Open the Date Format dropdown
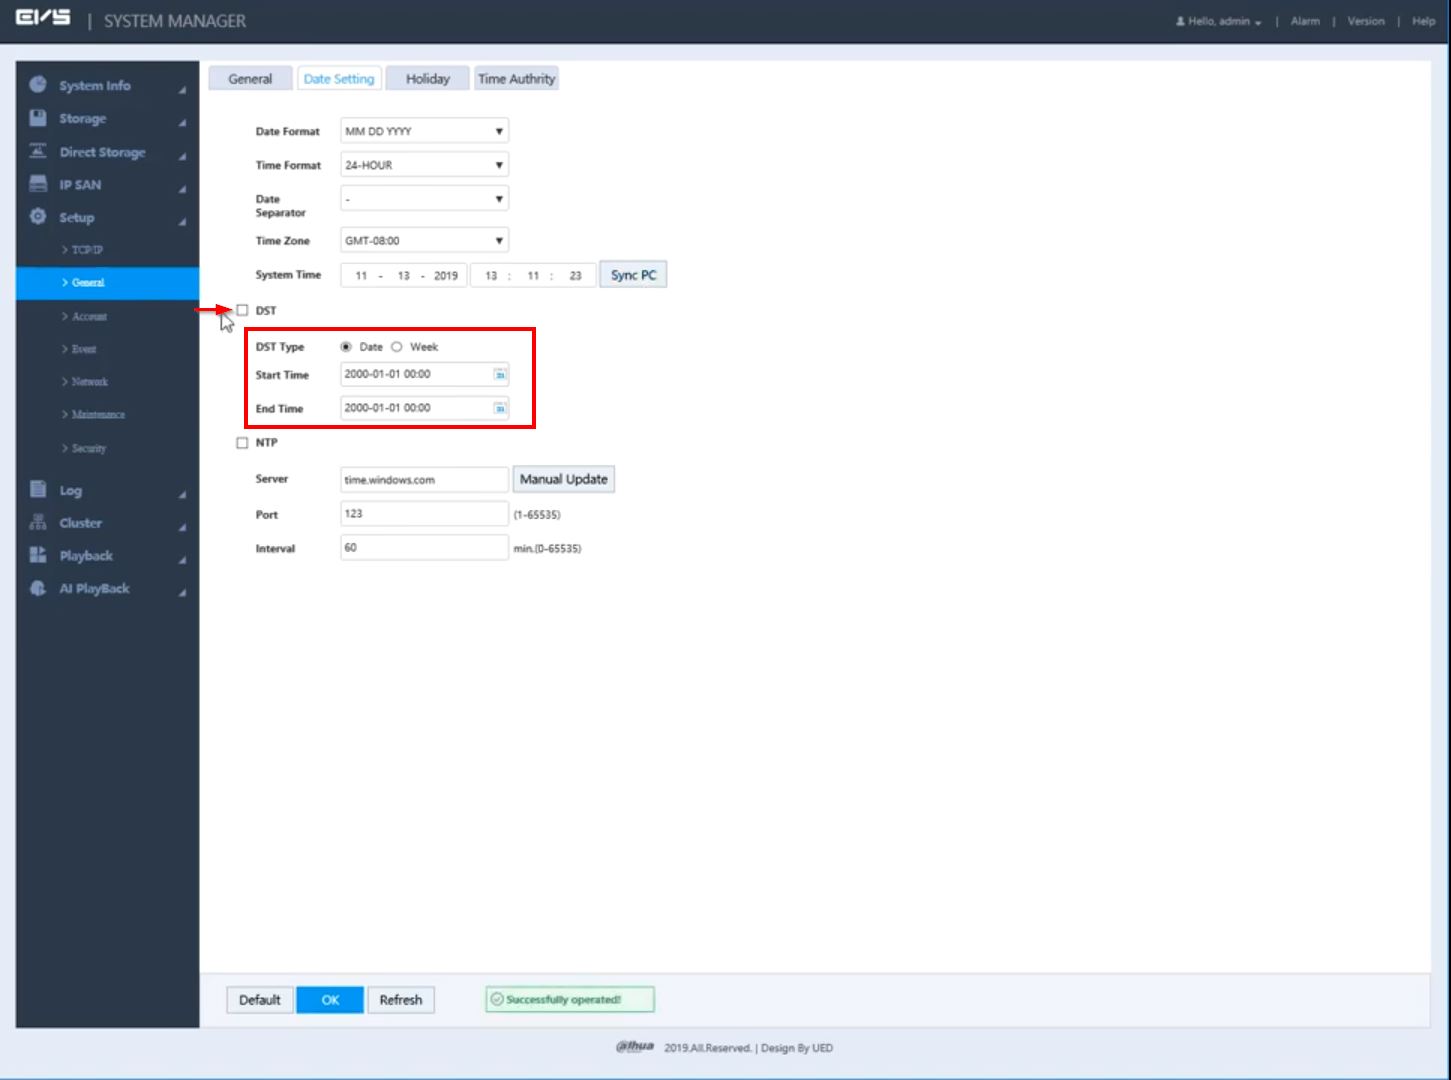Image resolution: width=1451 pixels, height=1080 pixels. click(424, 131)
